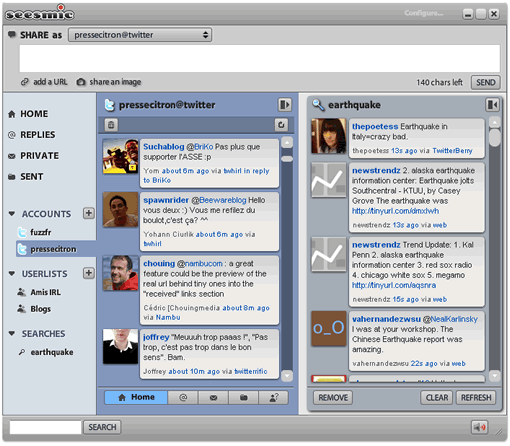The image size is (510, 446).
Task: Remove the earthquake search column
Action: pos(333,397)
